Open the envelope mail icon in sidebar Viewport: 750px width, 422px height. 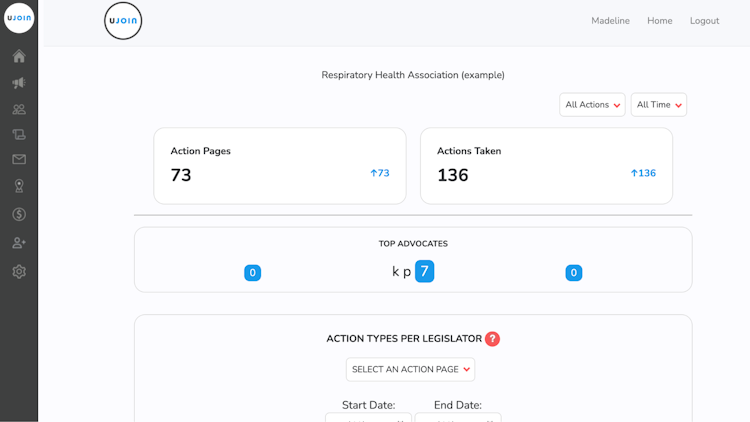19,159
